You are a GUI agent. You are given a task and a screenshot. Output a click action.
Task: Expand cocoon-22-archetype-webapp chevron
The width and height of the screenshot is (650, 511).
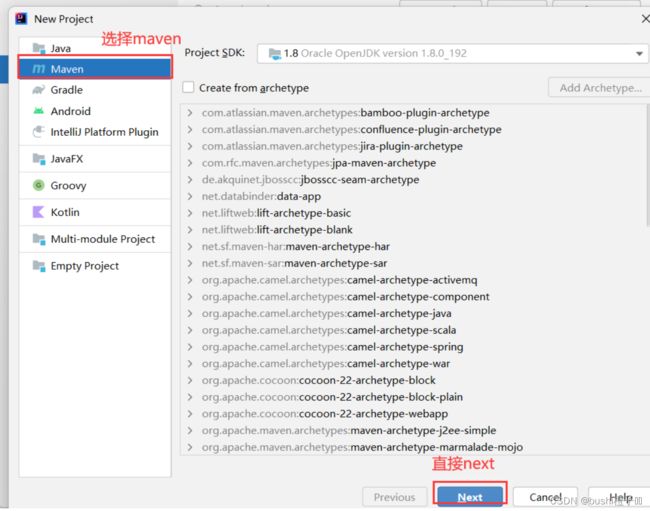[190, 414]
